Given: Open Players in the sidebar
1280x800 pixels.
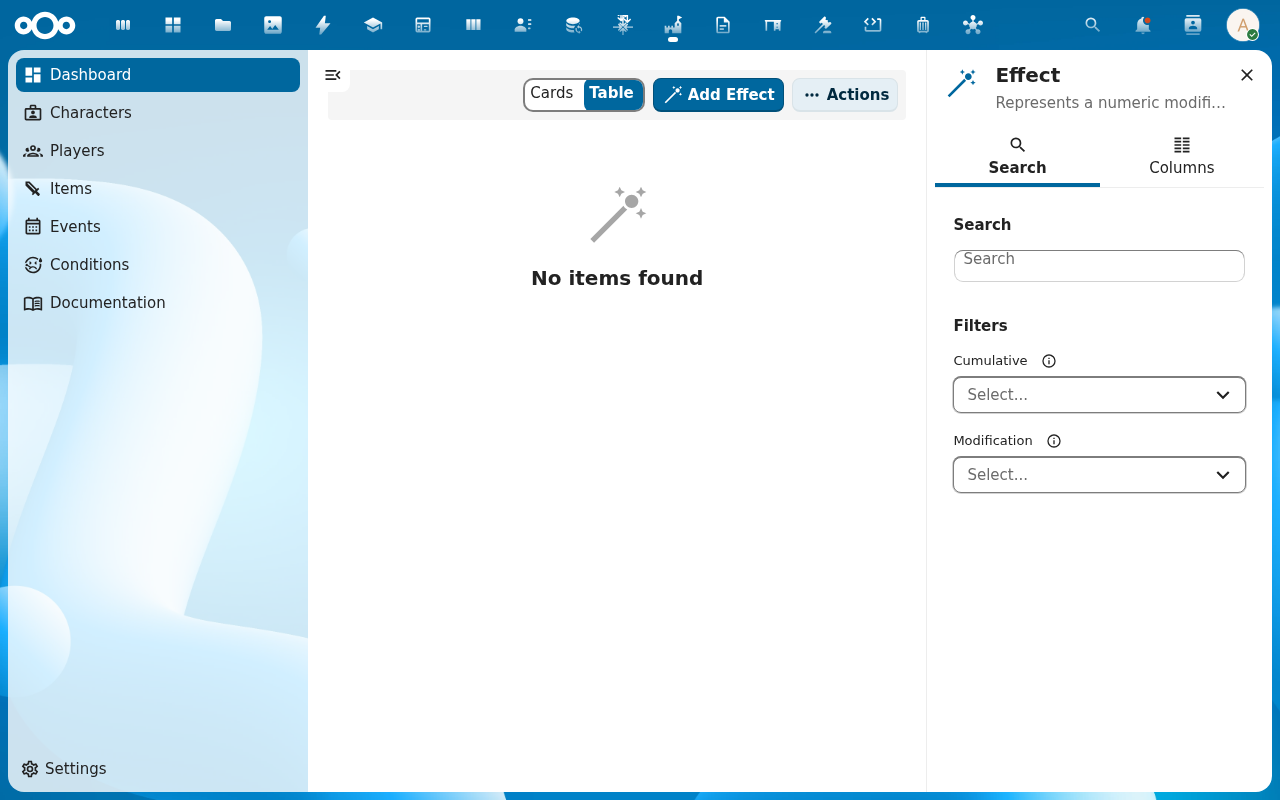Looking at the screenshot, I should pos(158,151).
